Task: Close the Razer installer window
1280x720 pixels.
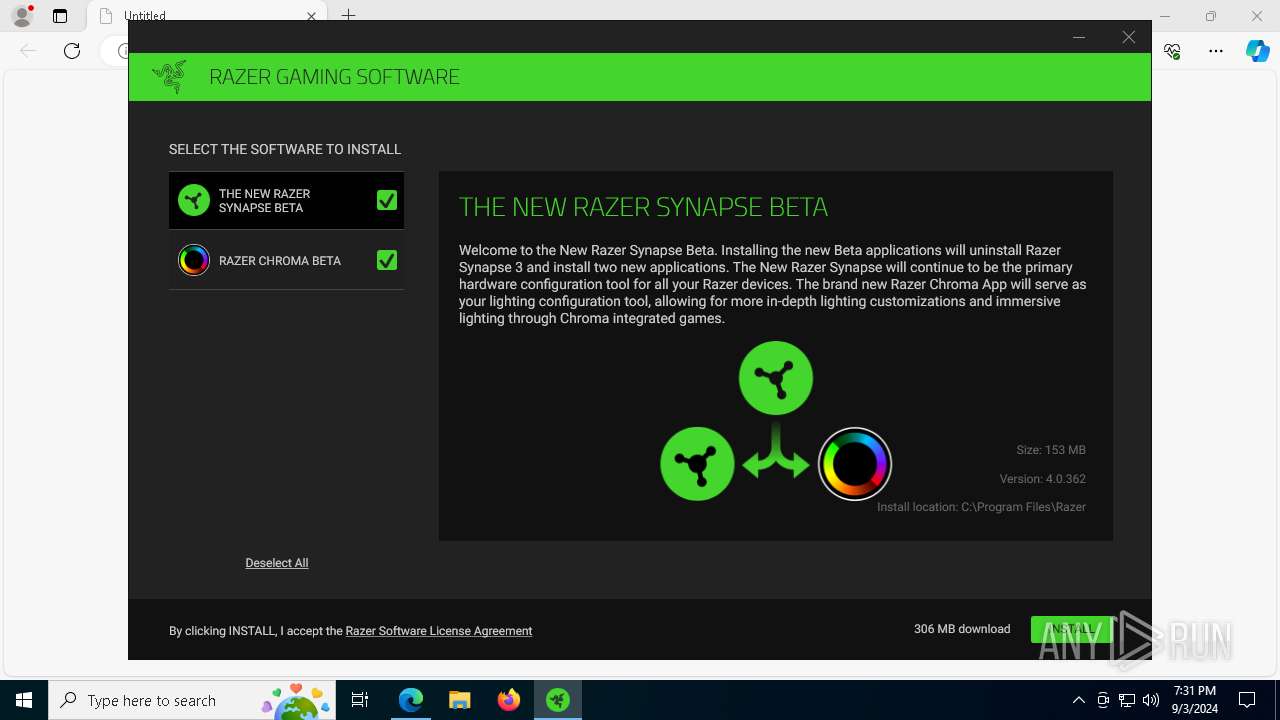Action: 1129,37
